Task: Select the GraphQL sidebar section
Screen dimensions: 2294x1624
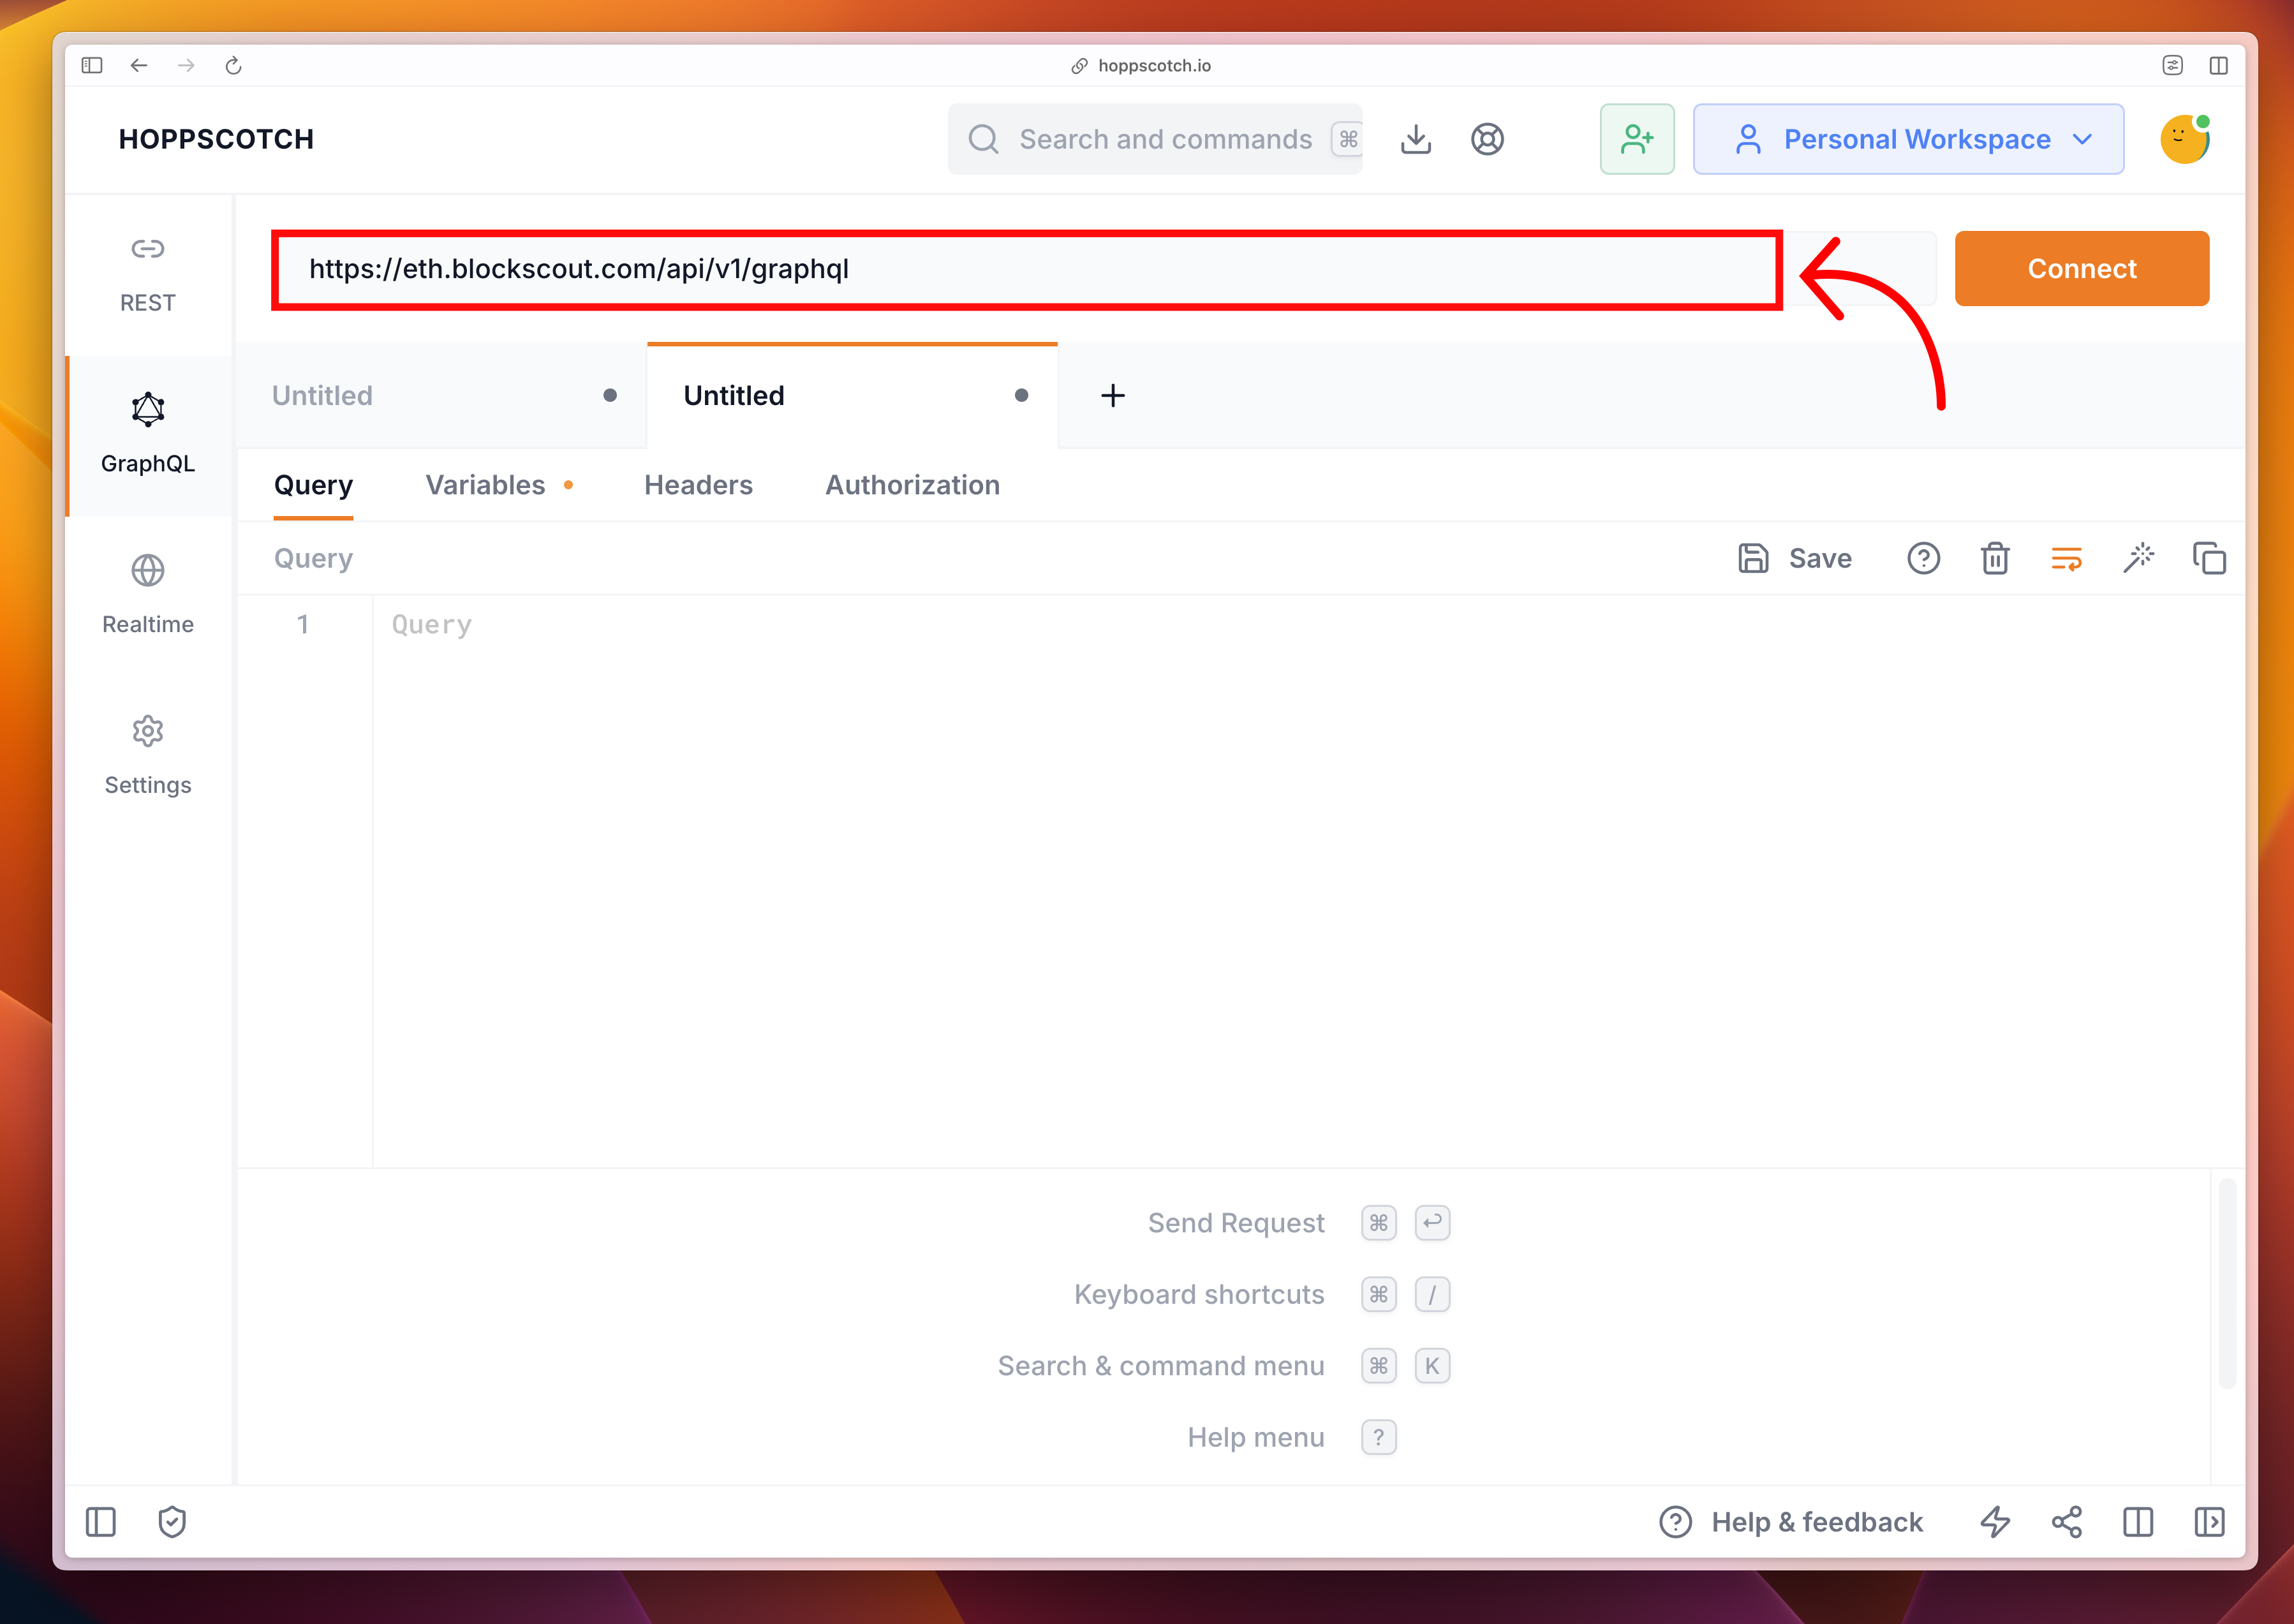Action: point(148,436)
